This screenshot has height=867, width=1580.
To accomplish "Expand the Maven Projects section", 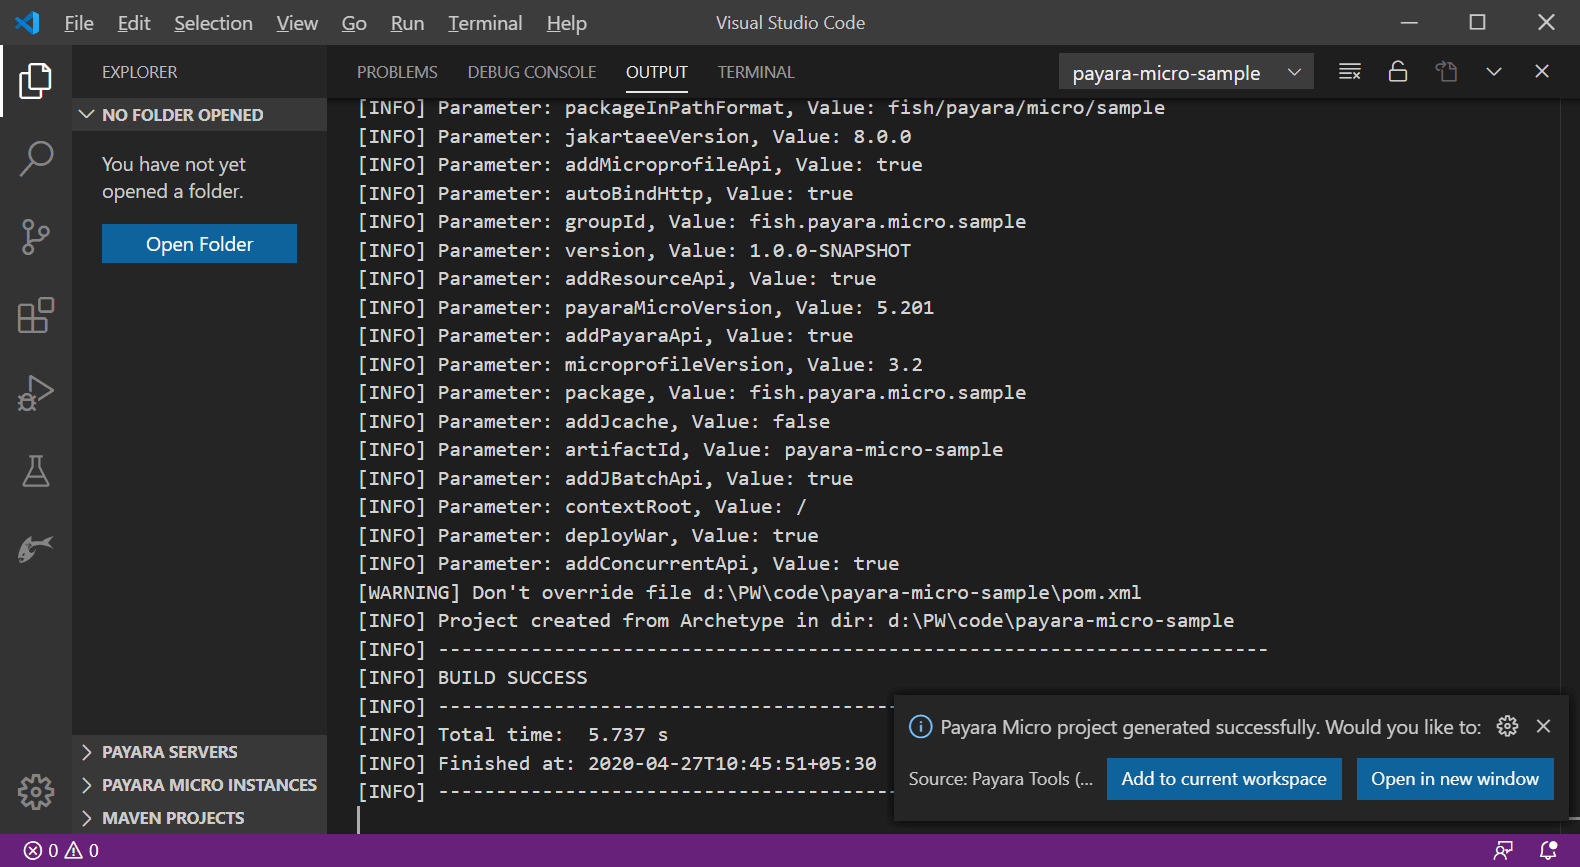I will (x=199, y=818).
